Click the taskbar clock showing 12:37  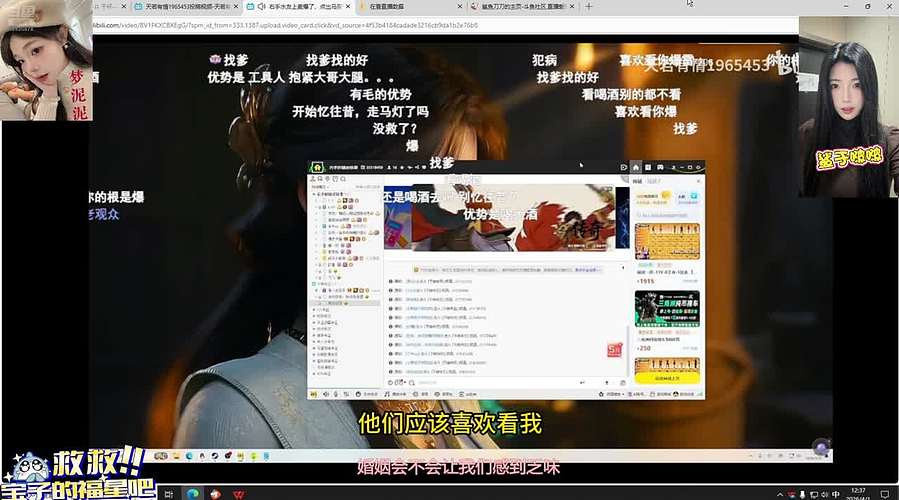click(x=858, y=494)
